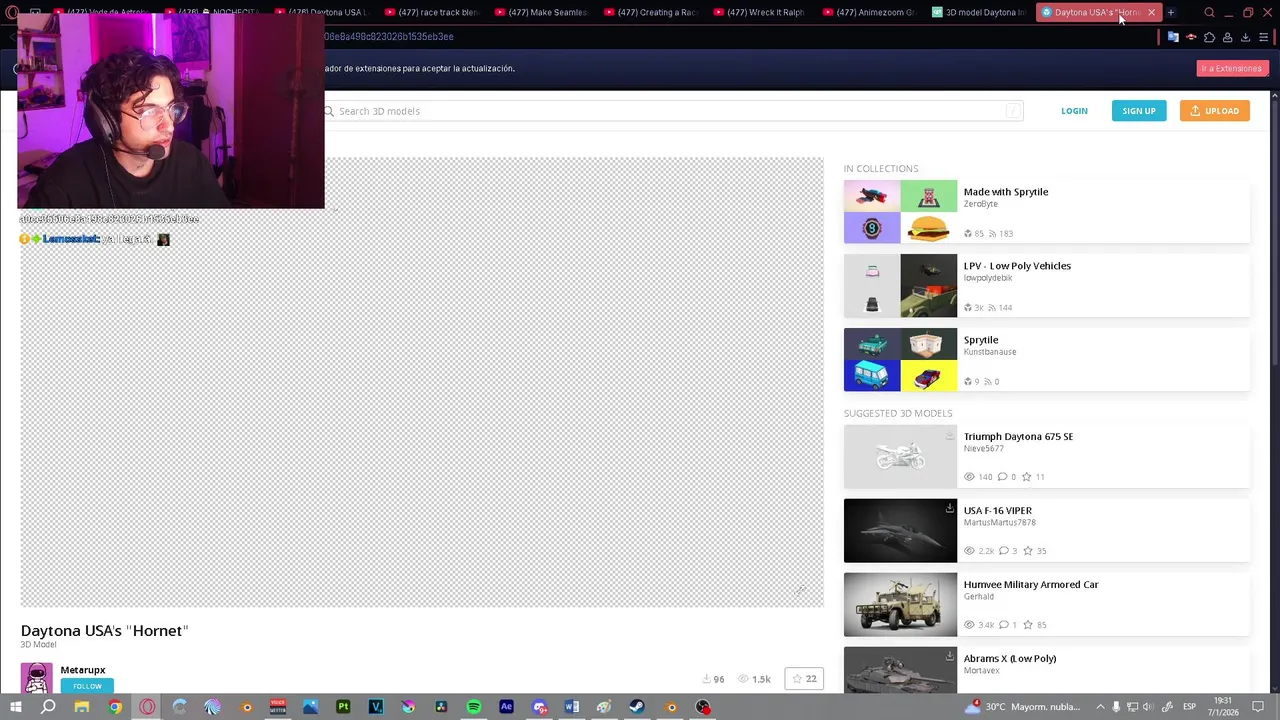The image size is (1280, 720).
Task: Open Microsoft Word from the taskbar
Action: (x=572, y=707)
